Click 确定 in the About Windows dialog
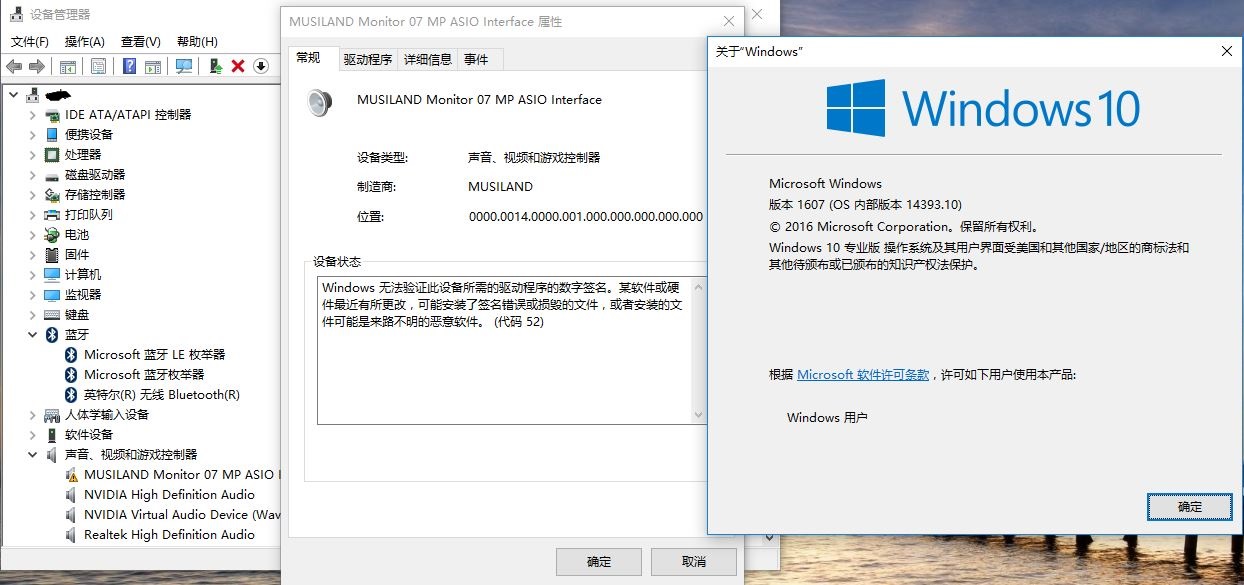 pyautogui.click(x=1189, y=507)
